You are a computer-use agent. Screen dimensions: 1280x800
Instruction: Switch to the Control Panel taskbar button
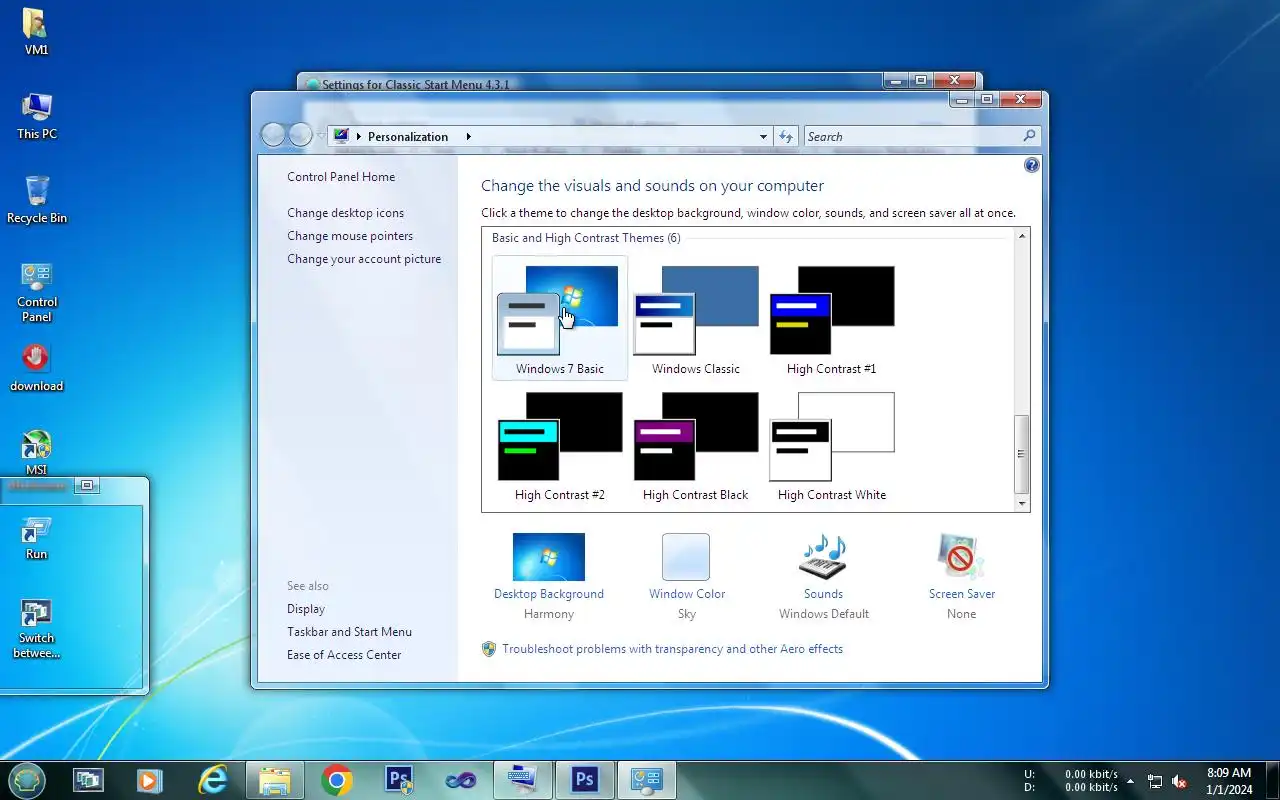647,780
